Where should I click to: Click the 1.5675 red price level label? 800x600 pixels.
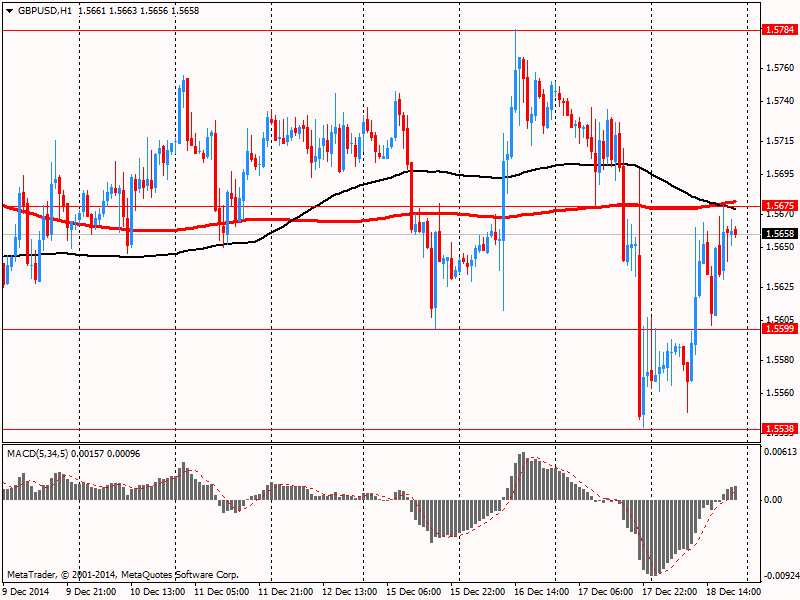[780, 206]
